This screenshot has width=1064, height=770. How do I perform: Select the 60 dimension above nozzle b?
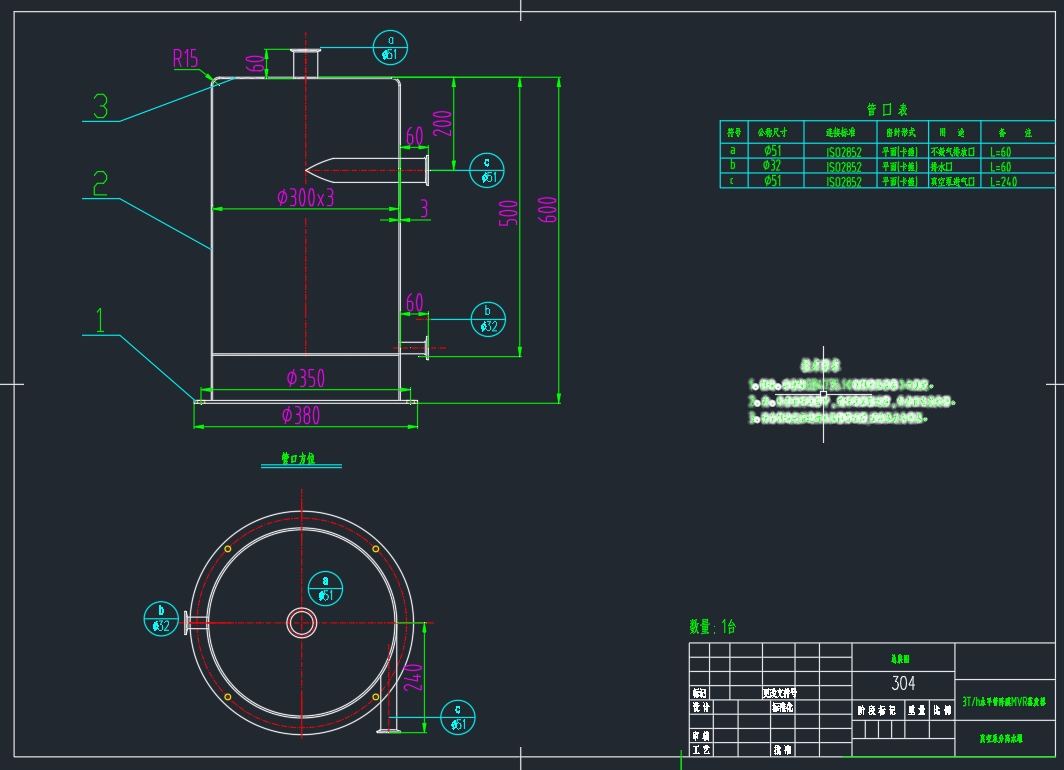(x=415, y=303)
